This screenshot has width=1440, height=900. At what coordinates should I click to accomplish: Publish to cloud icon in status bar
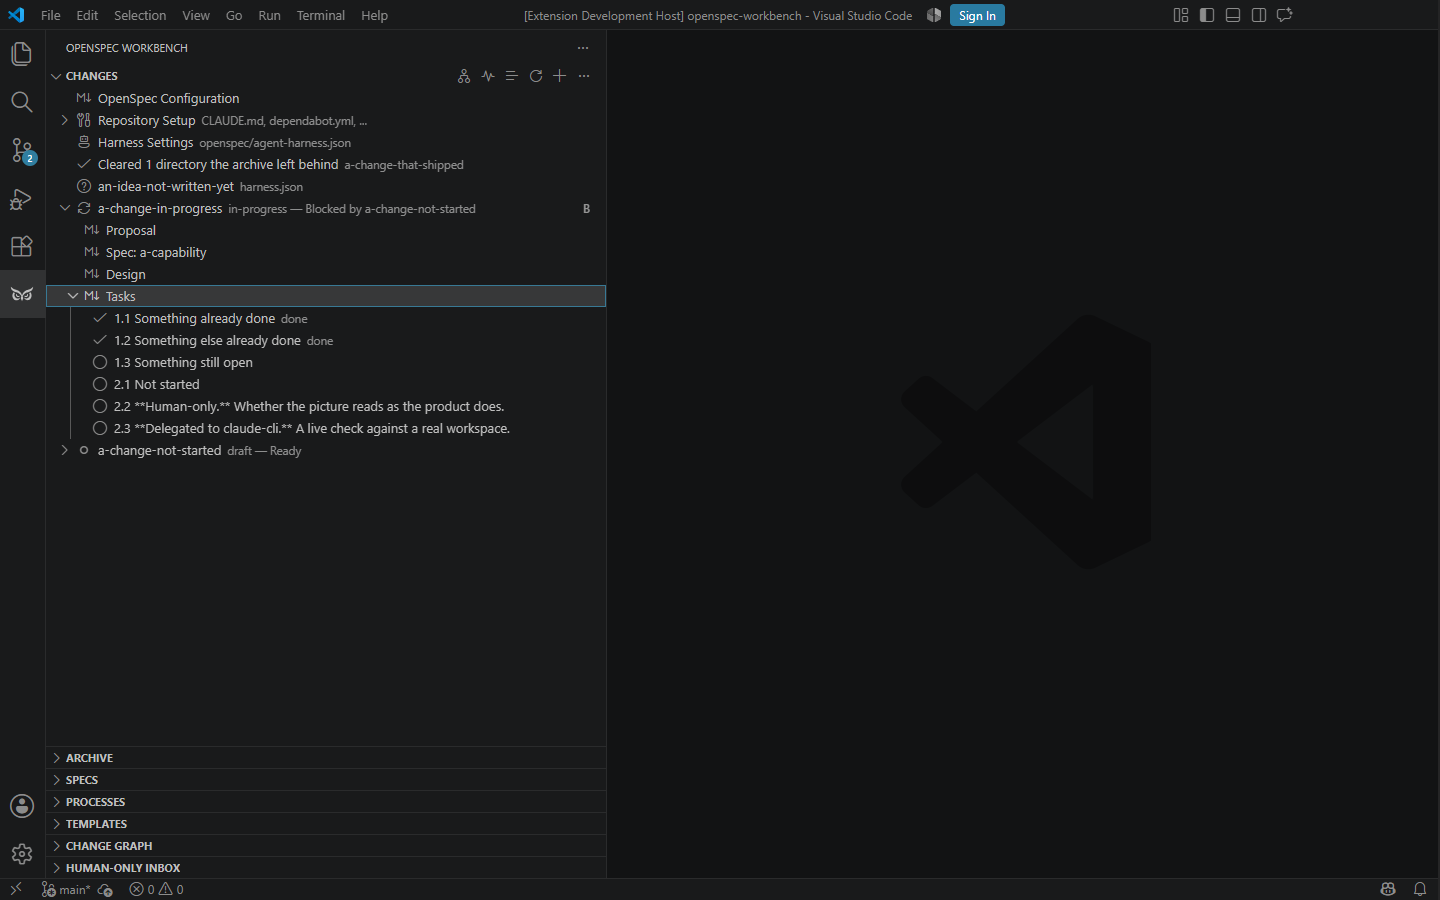106,889
